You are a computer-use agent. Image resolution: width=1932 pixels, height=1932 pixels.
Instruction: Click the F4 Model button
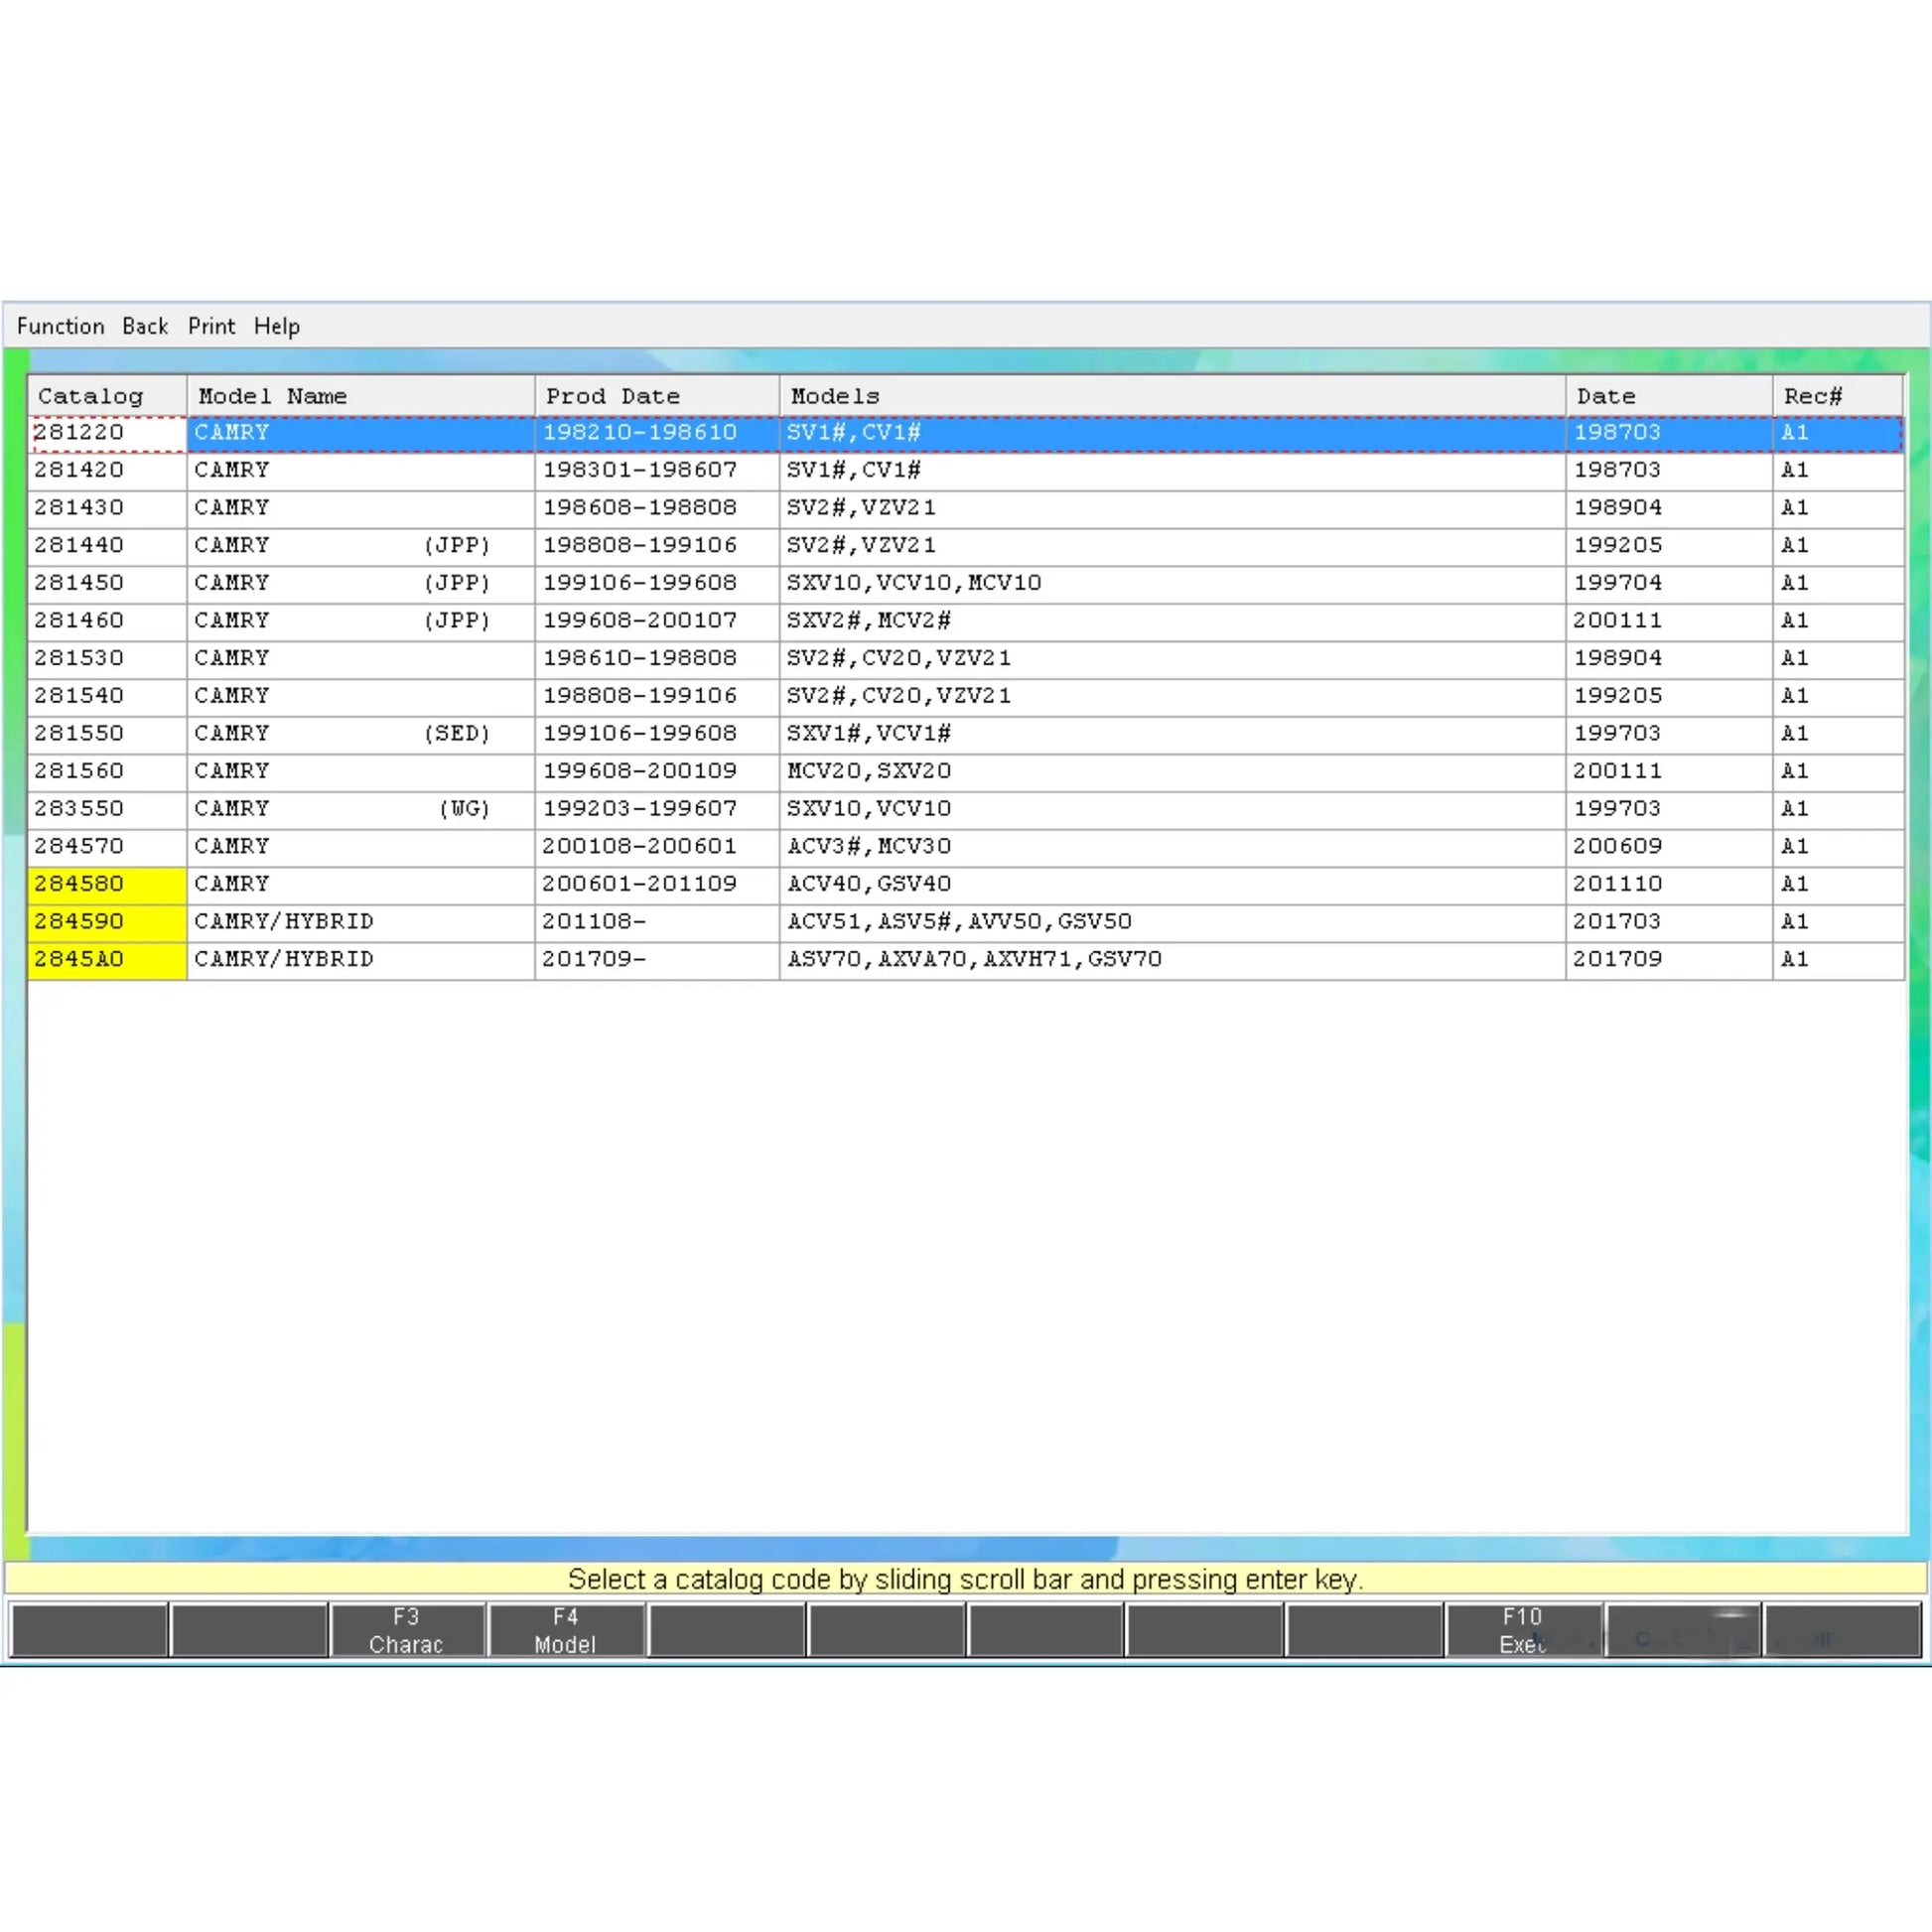[566, 1630]
